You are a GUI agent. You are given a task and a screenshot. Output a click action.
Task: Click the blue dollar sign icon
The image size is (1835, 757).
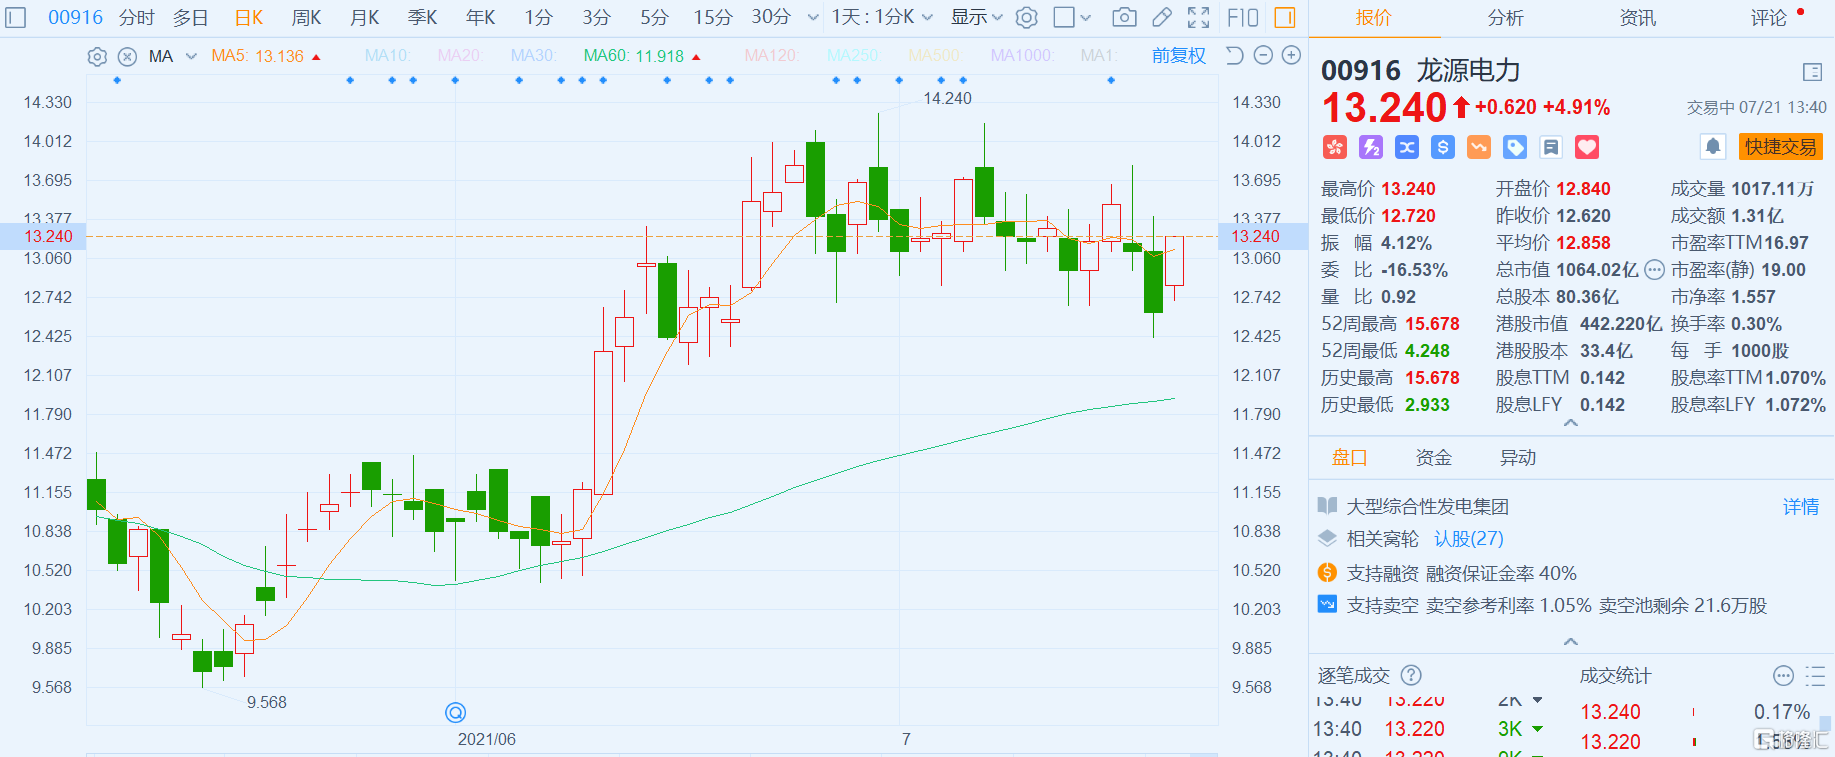coord(1443,147)
